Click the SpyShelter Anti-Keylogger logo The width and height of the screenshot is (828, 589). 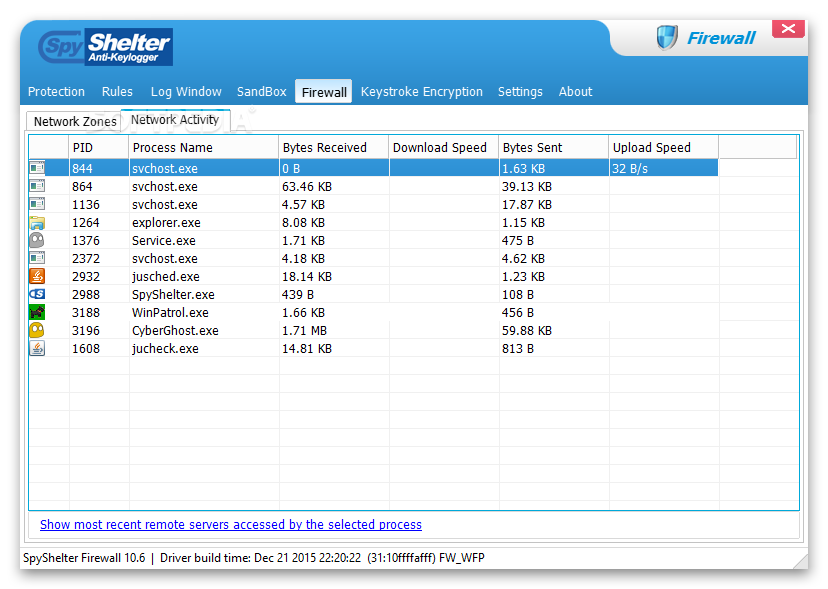[105, 46]
